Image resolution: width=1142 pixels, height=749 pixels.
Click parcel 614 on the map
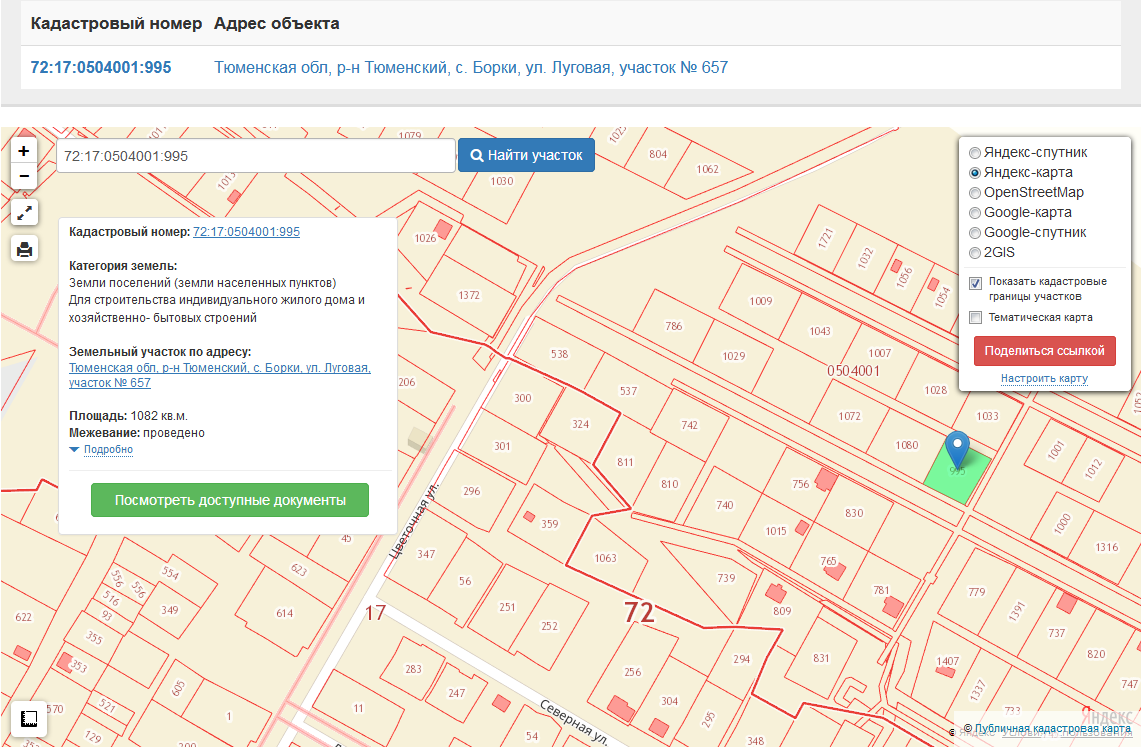point(285,613)
